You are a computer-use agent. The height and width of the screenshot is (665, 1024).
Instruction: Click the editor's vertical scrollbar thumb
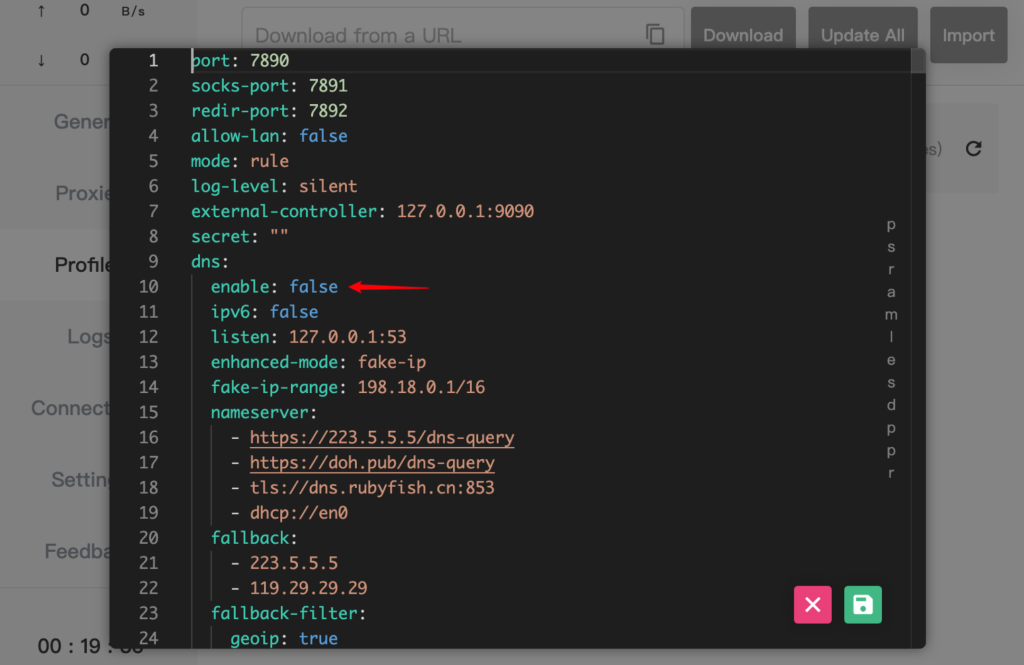click(x=917, y=61)
